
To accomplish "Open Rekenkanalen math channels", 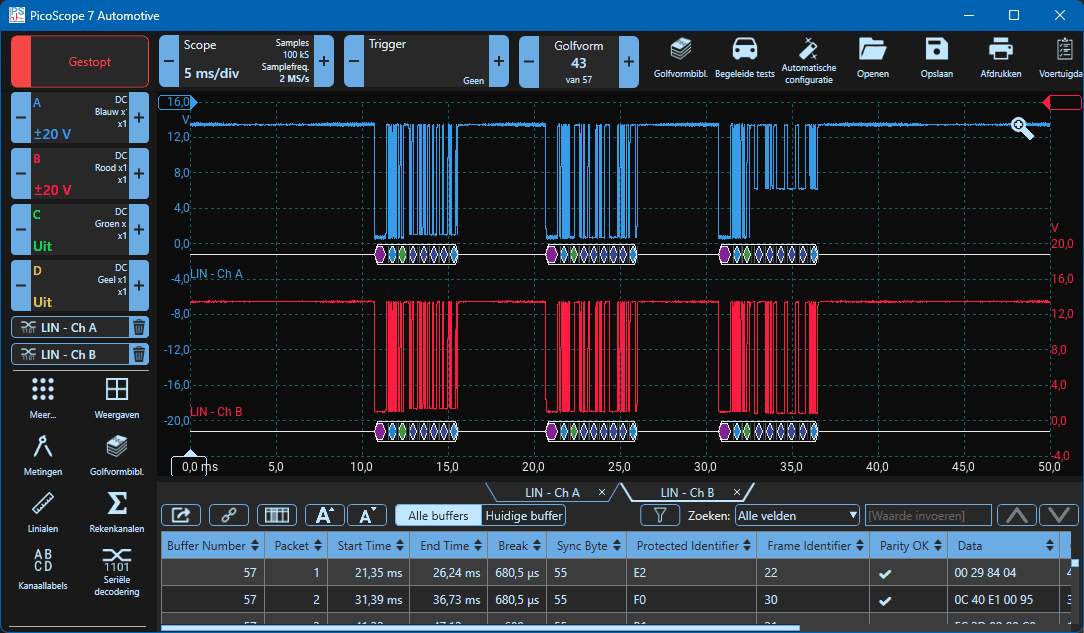I will click(x=116, y=510).
